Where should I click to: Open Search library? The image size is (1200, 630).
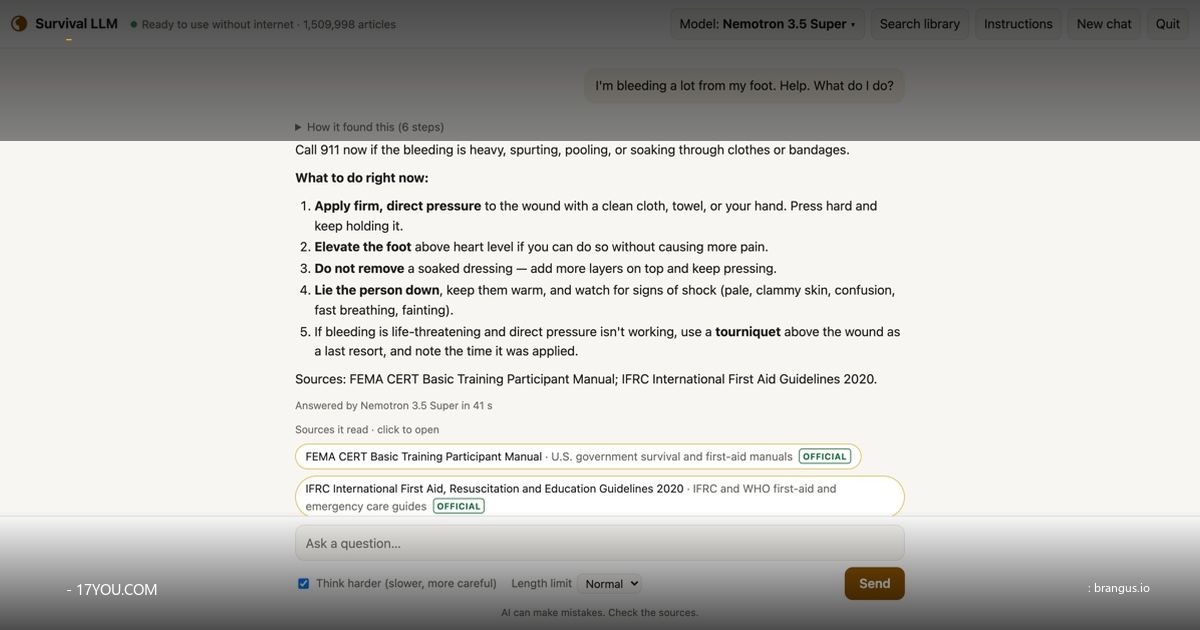pos(919,24)
